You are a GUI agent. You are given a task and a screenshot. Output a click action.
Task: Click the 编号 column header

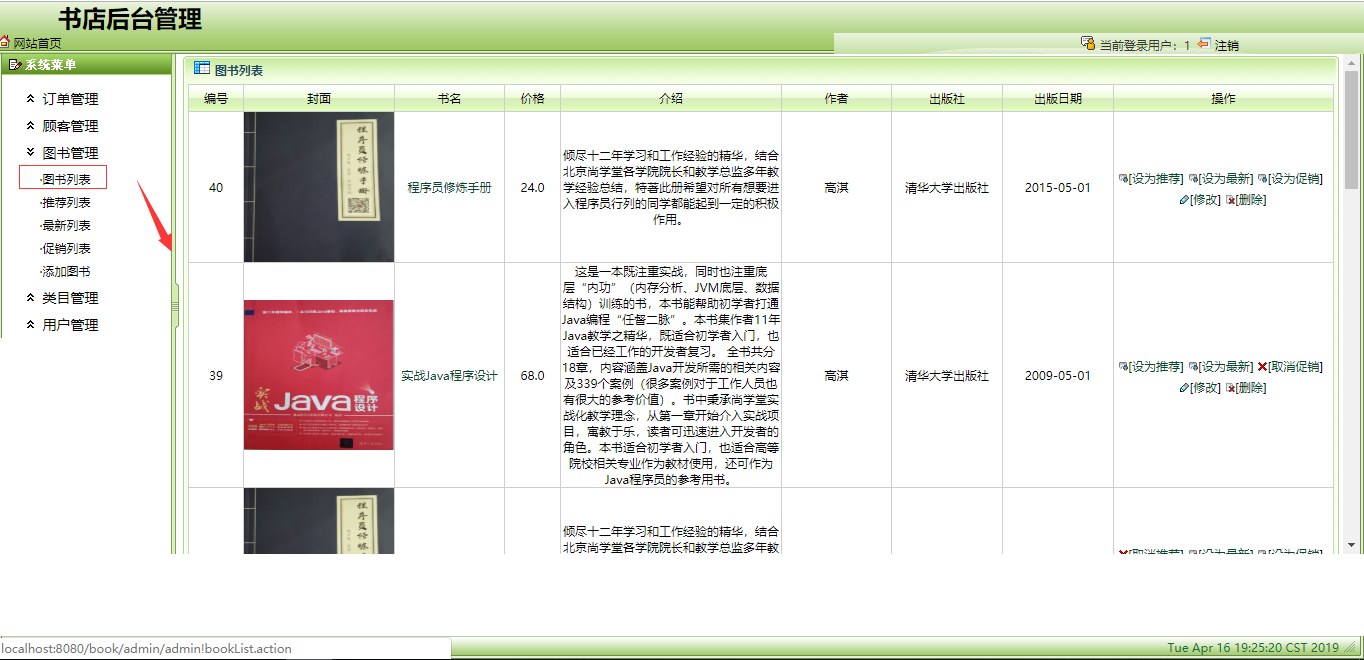pos(216,98)
